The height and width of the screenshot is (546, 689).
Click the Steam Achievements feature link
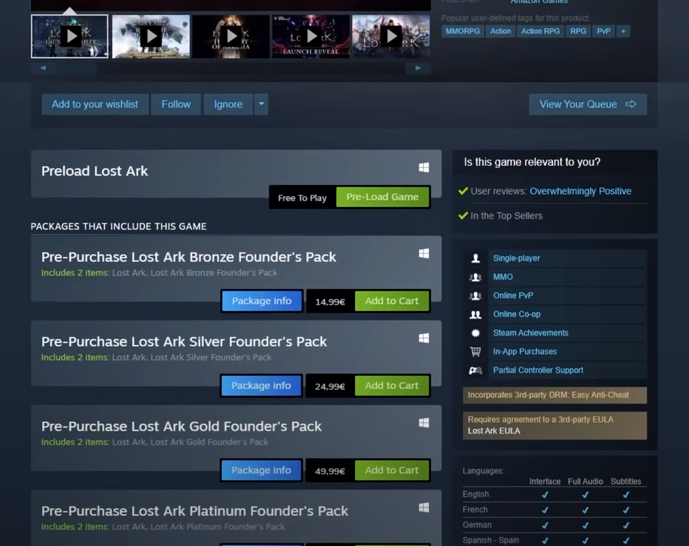tap(530, 333)
